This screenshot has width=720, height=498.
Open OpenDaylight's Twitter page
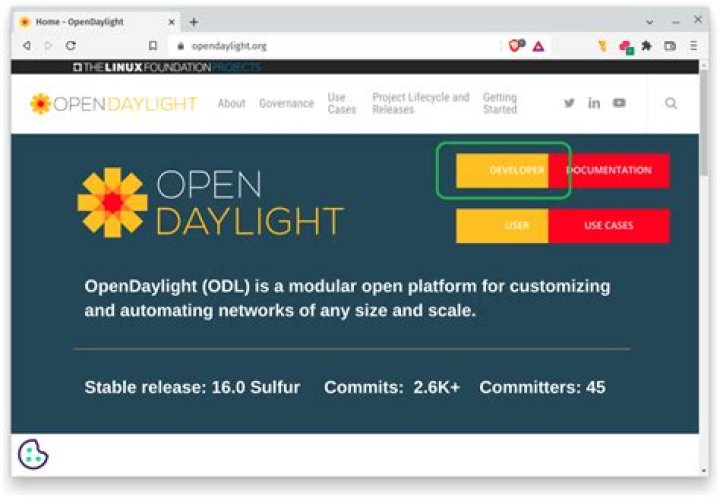click(x=569, y=103)
